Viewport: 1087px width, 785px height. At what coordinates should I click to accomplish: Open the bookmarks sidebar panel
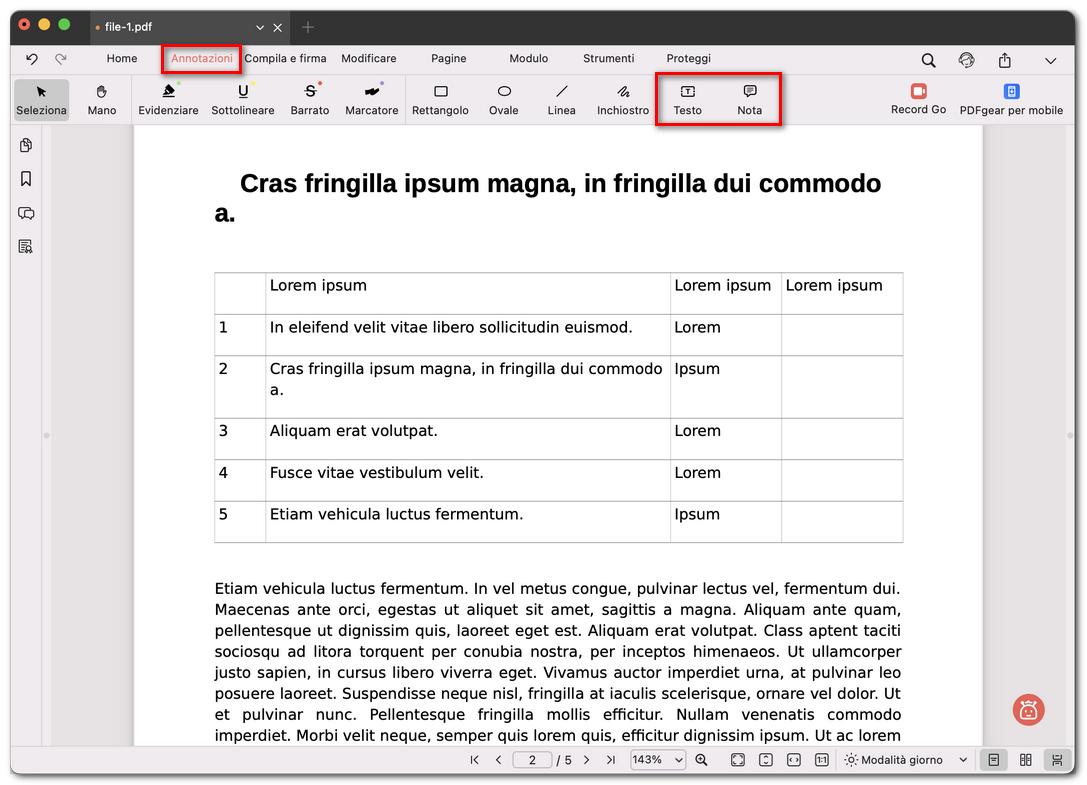[26, 179]
